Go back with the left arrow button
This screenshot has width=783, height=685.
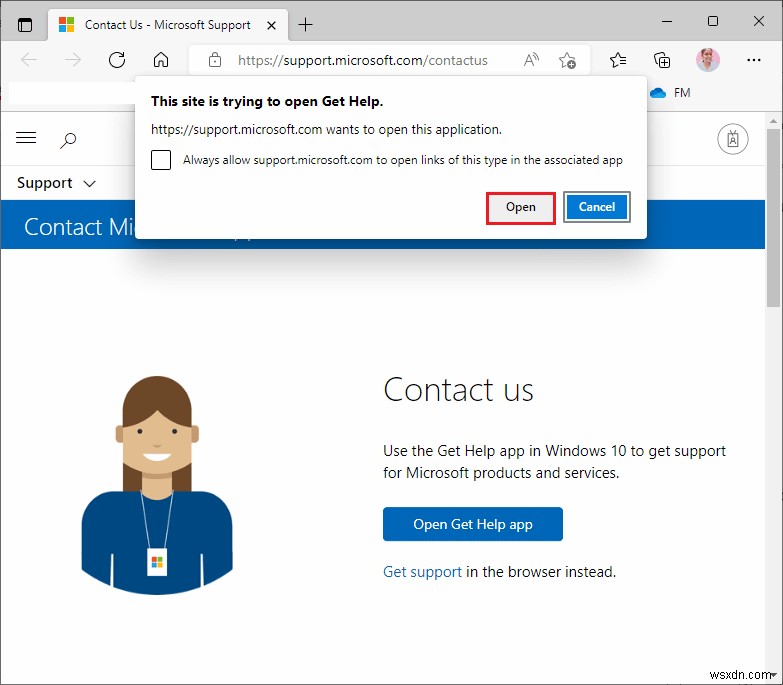(x=29, y=60)
